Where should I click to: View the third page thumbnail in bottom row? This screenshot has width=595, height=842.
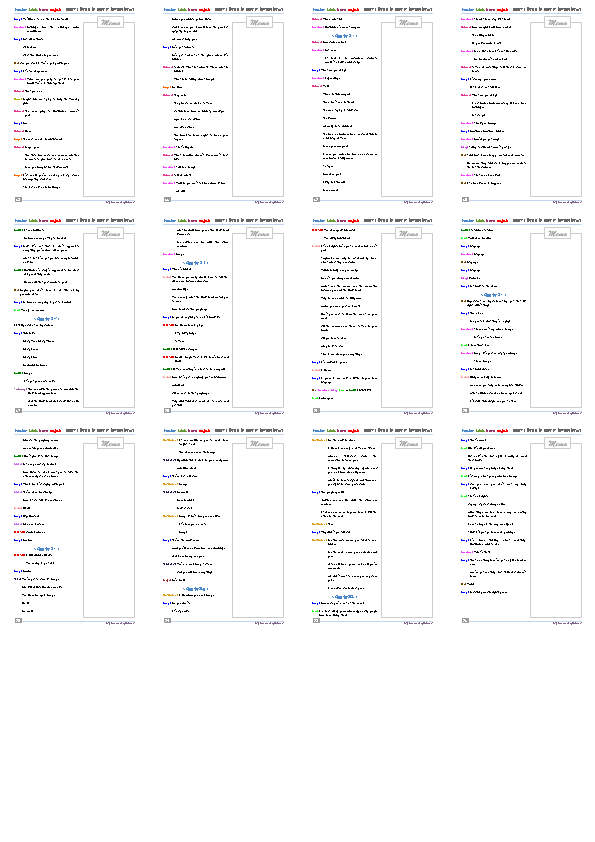coord(372,526)
